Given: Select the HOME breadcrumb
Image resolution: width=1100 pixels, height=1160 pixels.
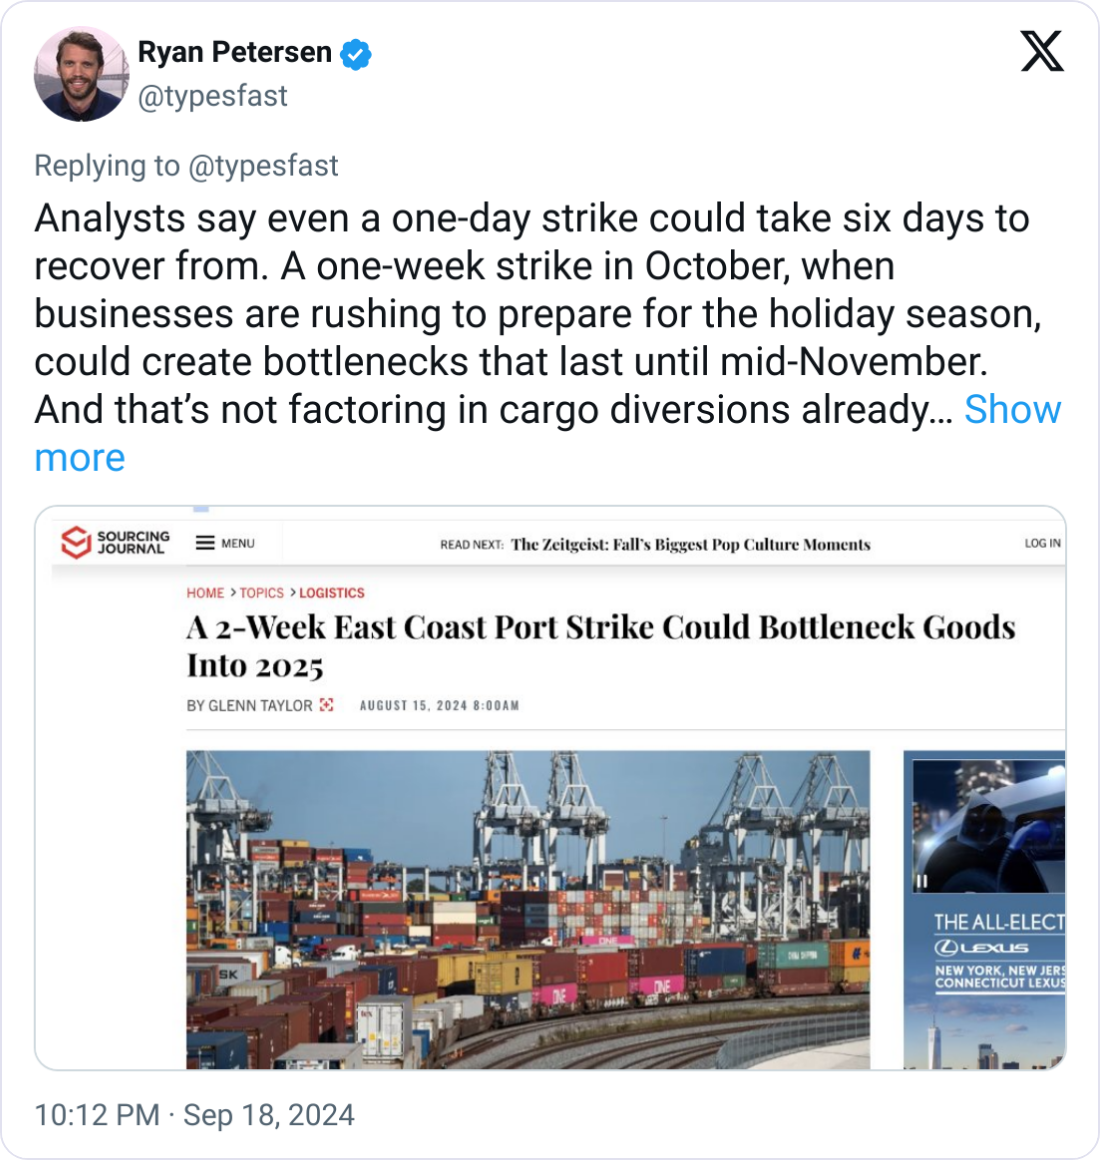Looking at the screenshot, I should [205, 593].
